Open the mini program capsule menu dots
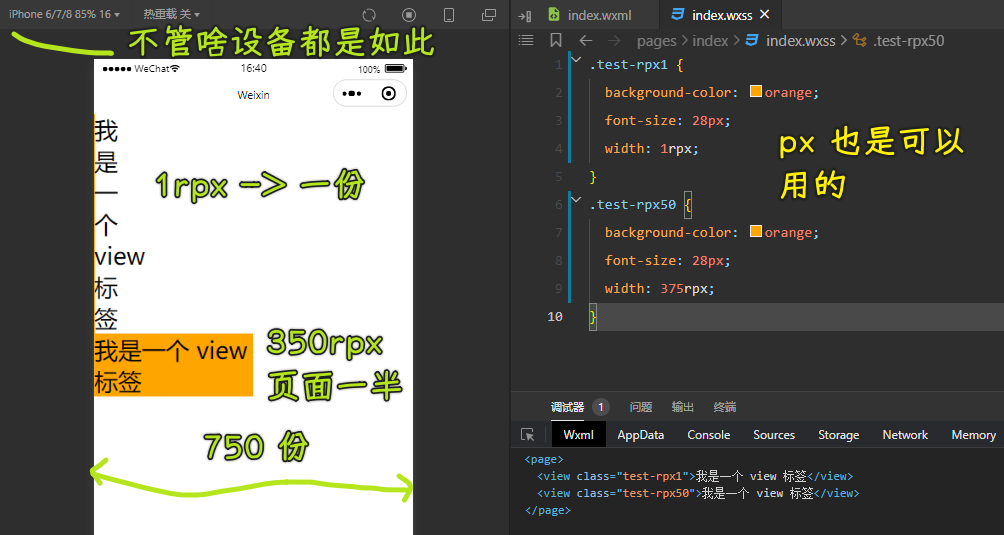1004x535 pixels. (352, 93)
